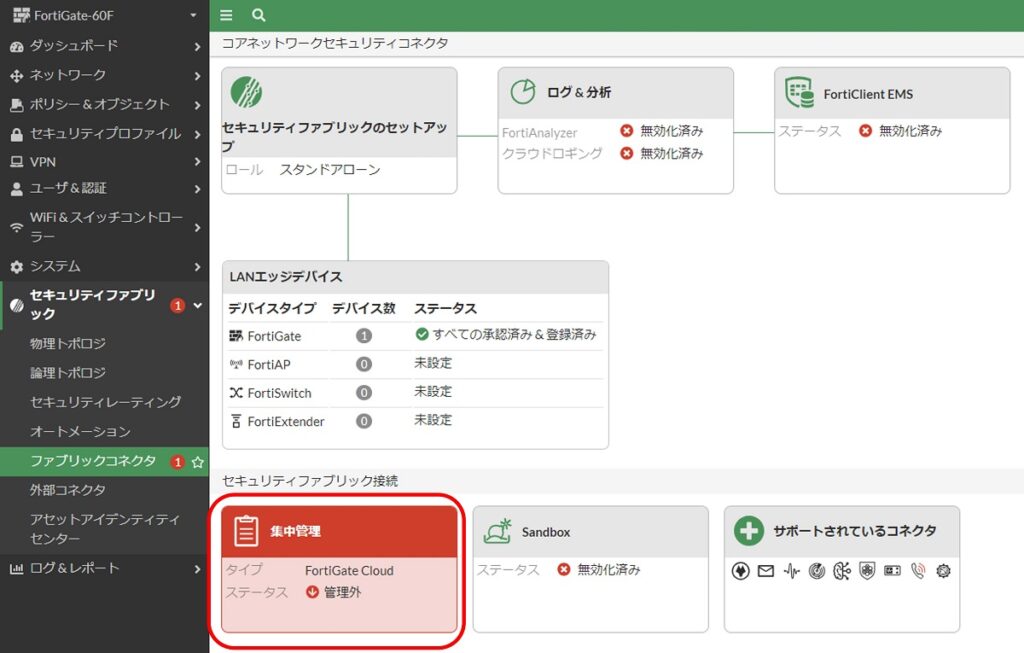
Task: Toggle favorite star beside ファブリックコネクタ
Action: pyautogui.click(x=198, y=462)
